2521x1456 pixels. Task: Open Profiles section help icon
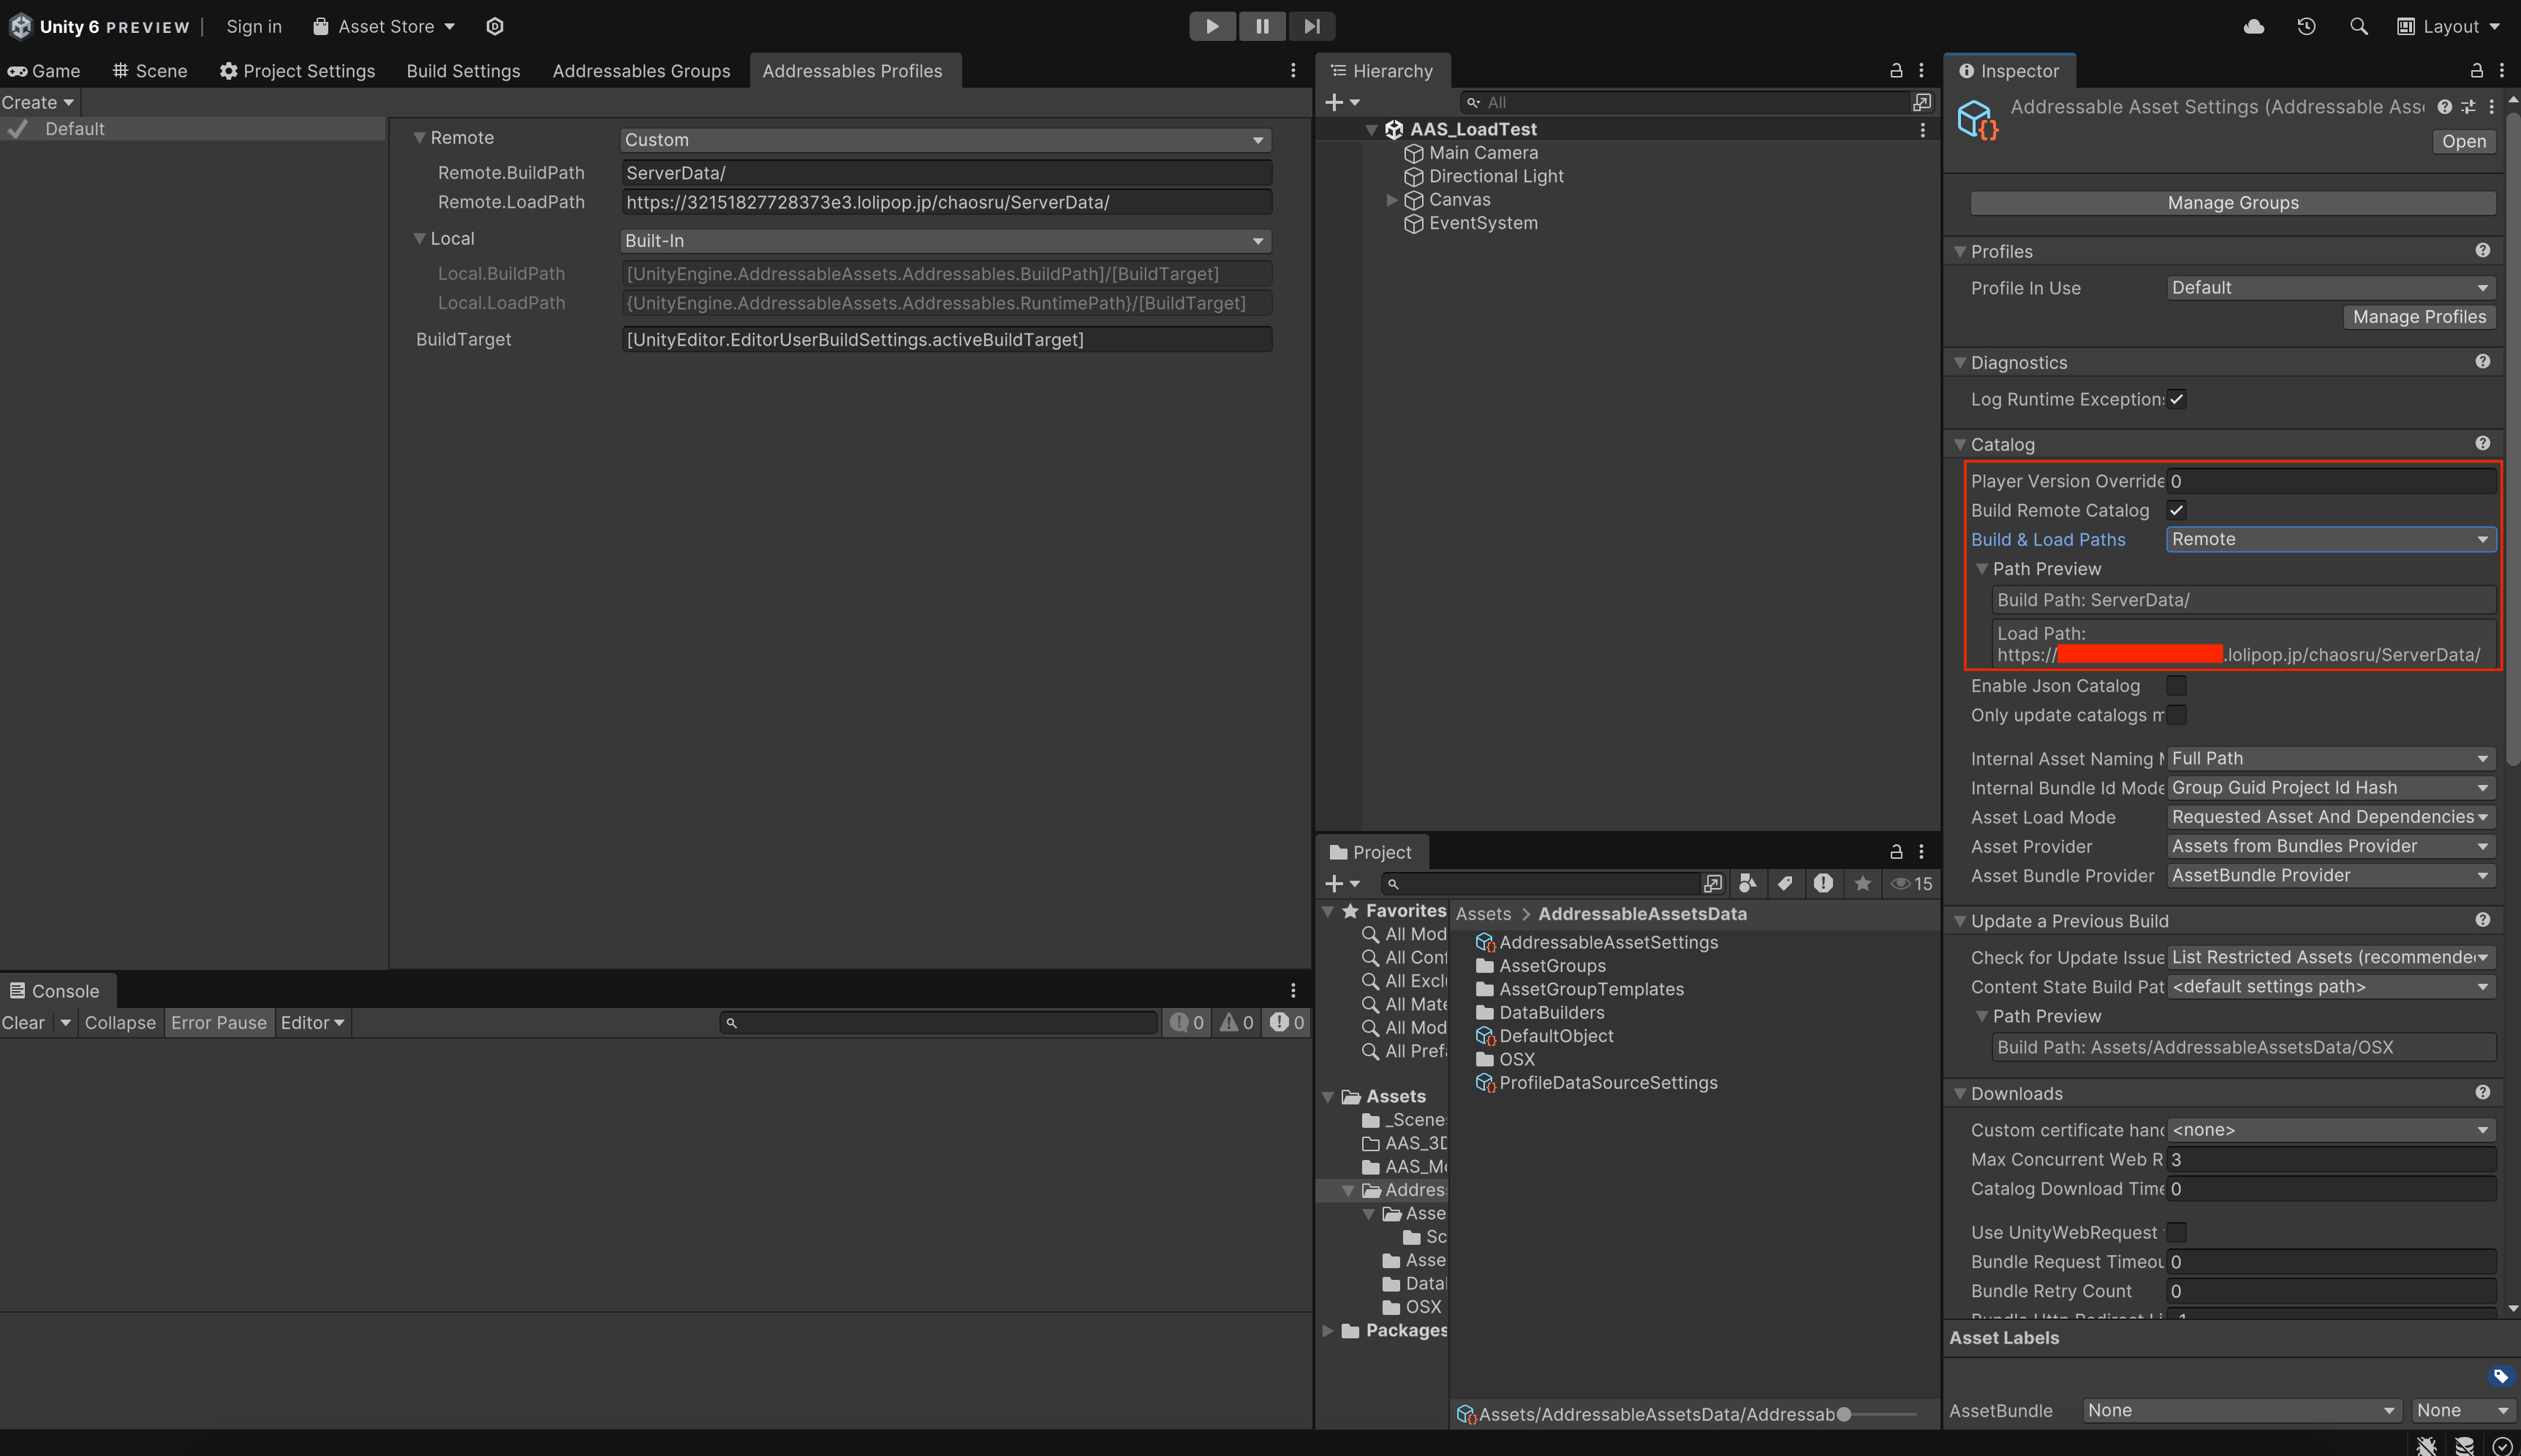tap(2483, 251)
